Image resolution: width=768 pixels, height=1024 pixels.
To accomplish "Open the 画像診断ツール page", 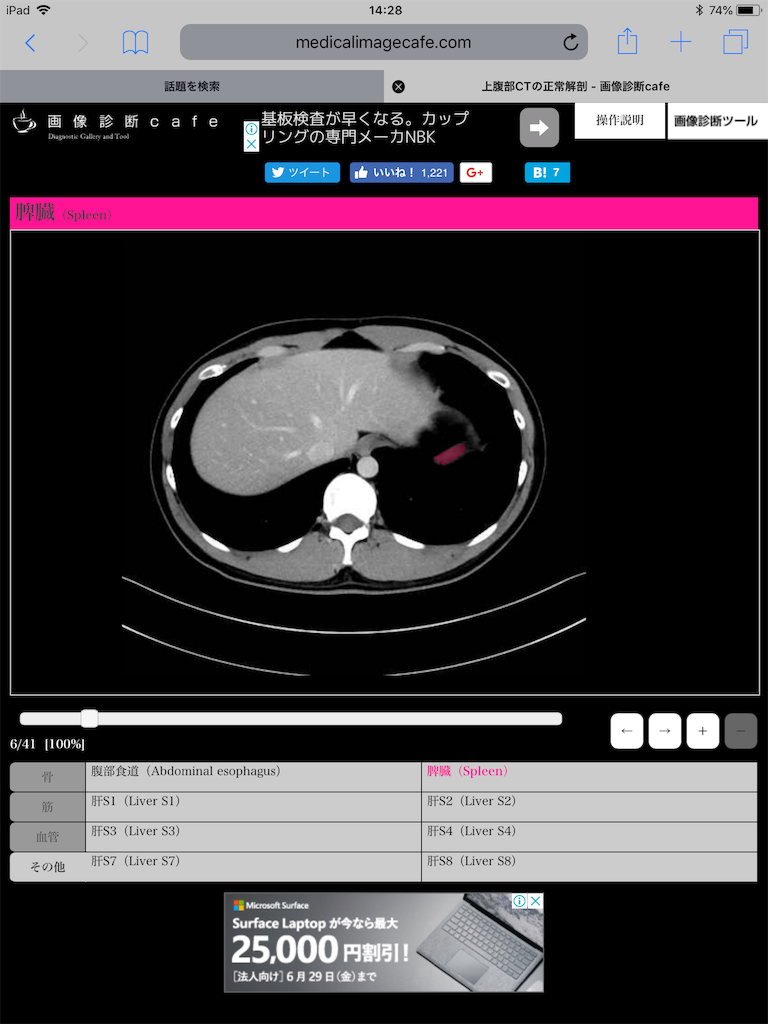I will (716, 121).
